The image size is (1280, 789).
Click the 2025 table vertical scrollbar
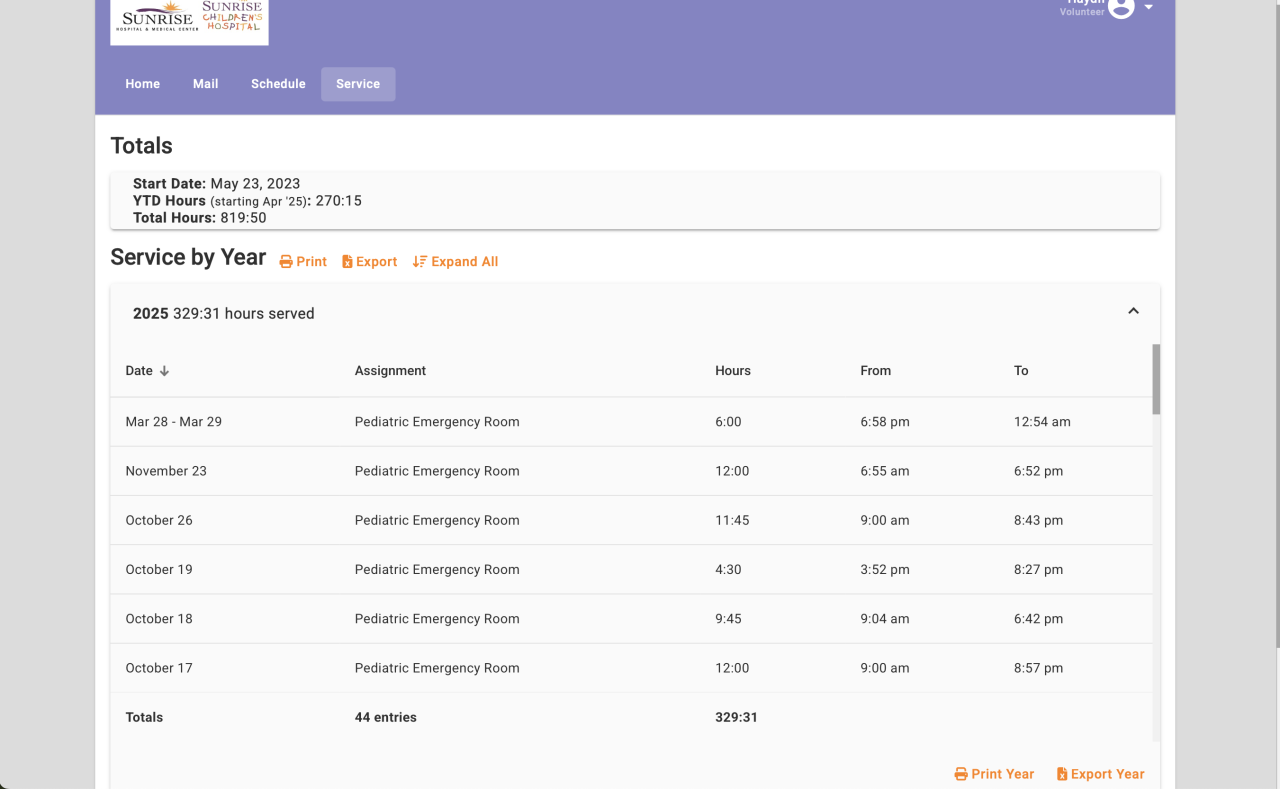[1156, 379]
